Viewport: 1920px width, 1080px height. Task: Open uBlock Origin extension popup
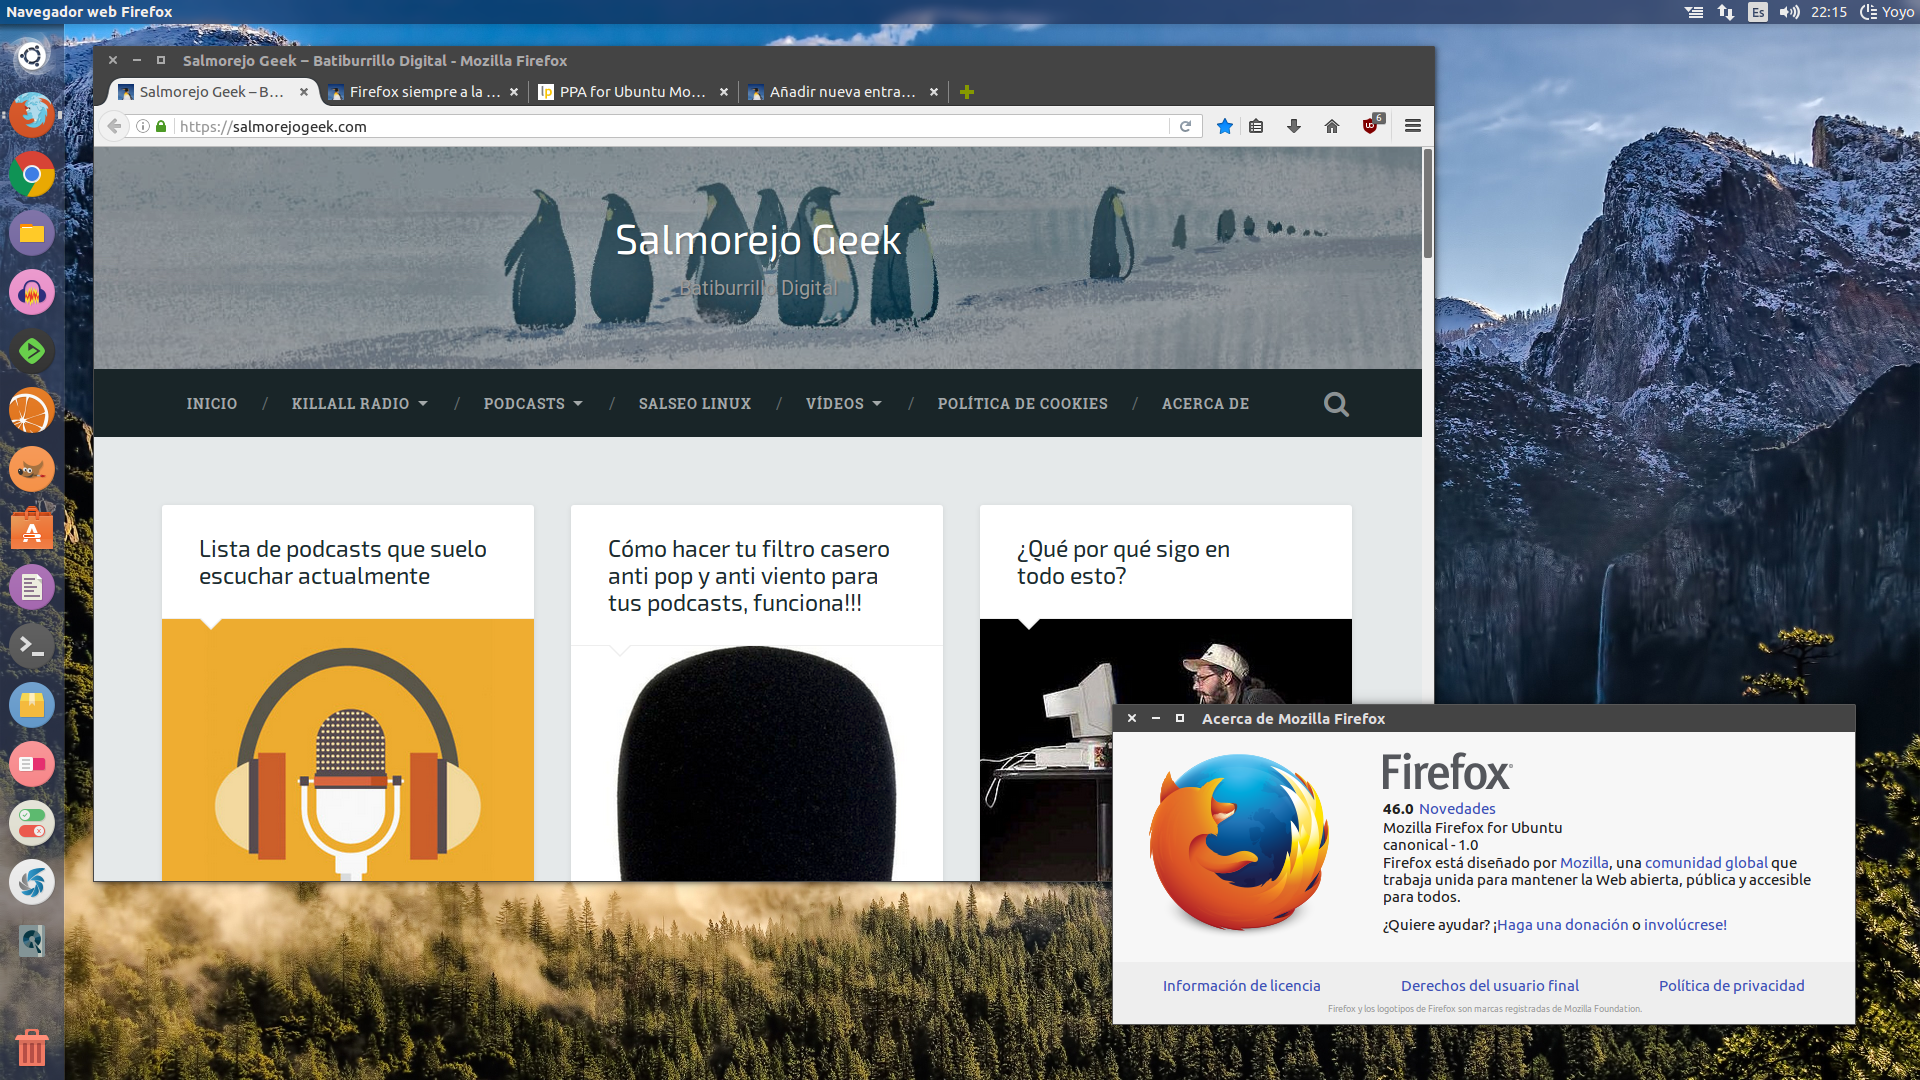[1372, 125]
